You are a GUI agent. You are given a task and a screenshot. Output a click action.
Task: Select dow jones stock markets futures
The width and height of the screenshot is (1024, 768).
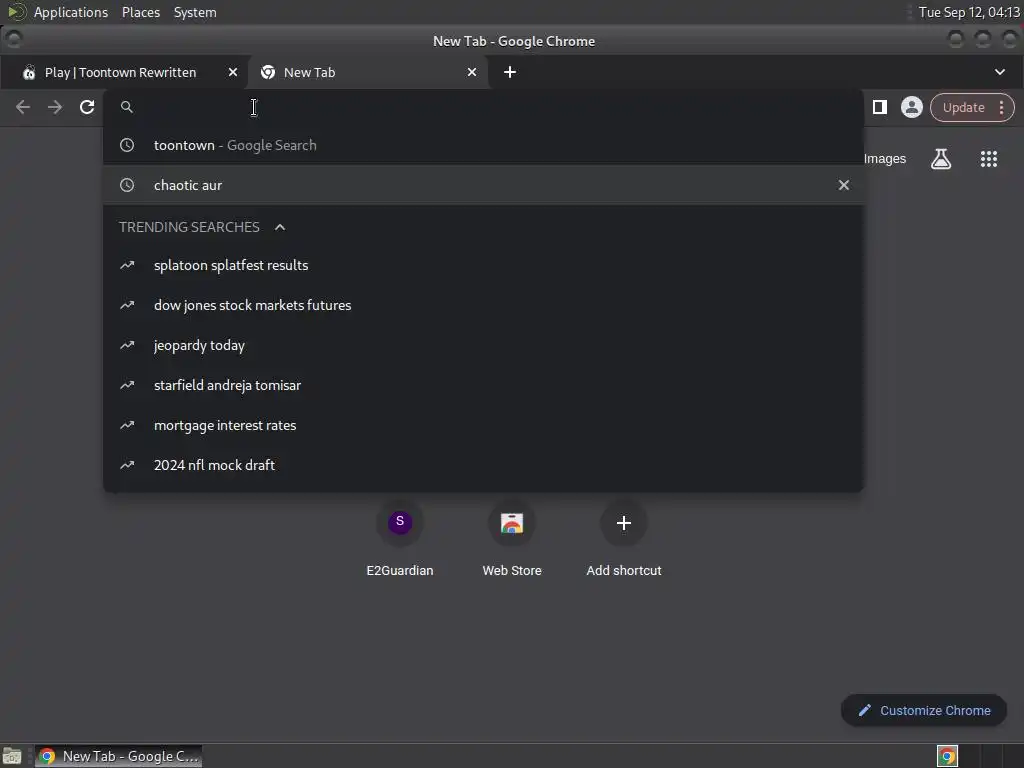483,305
